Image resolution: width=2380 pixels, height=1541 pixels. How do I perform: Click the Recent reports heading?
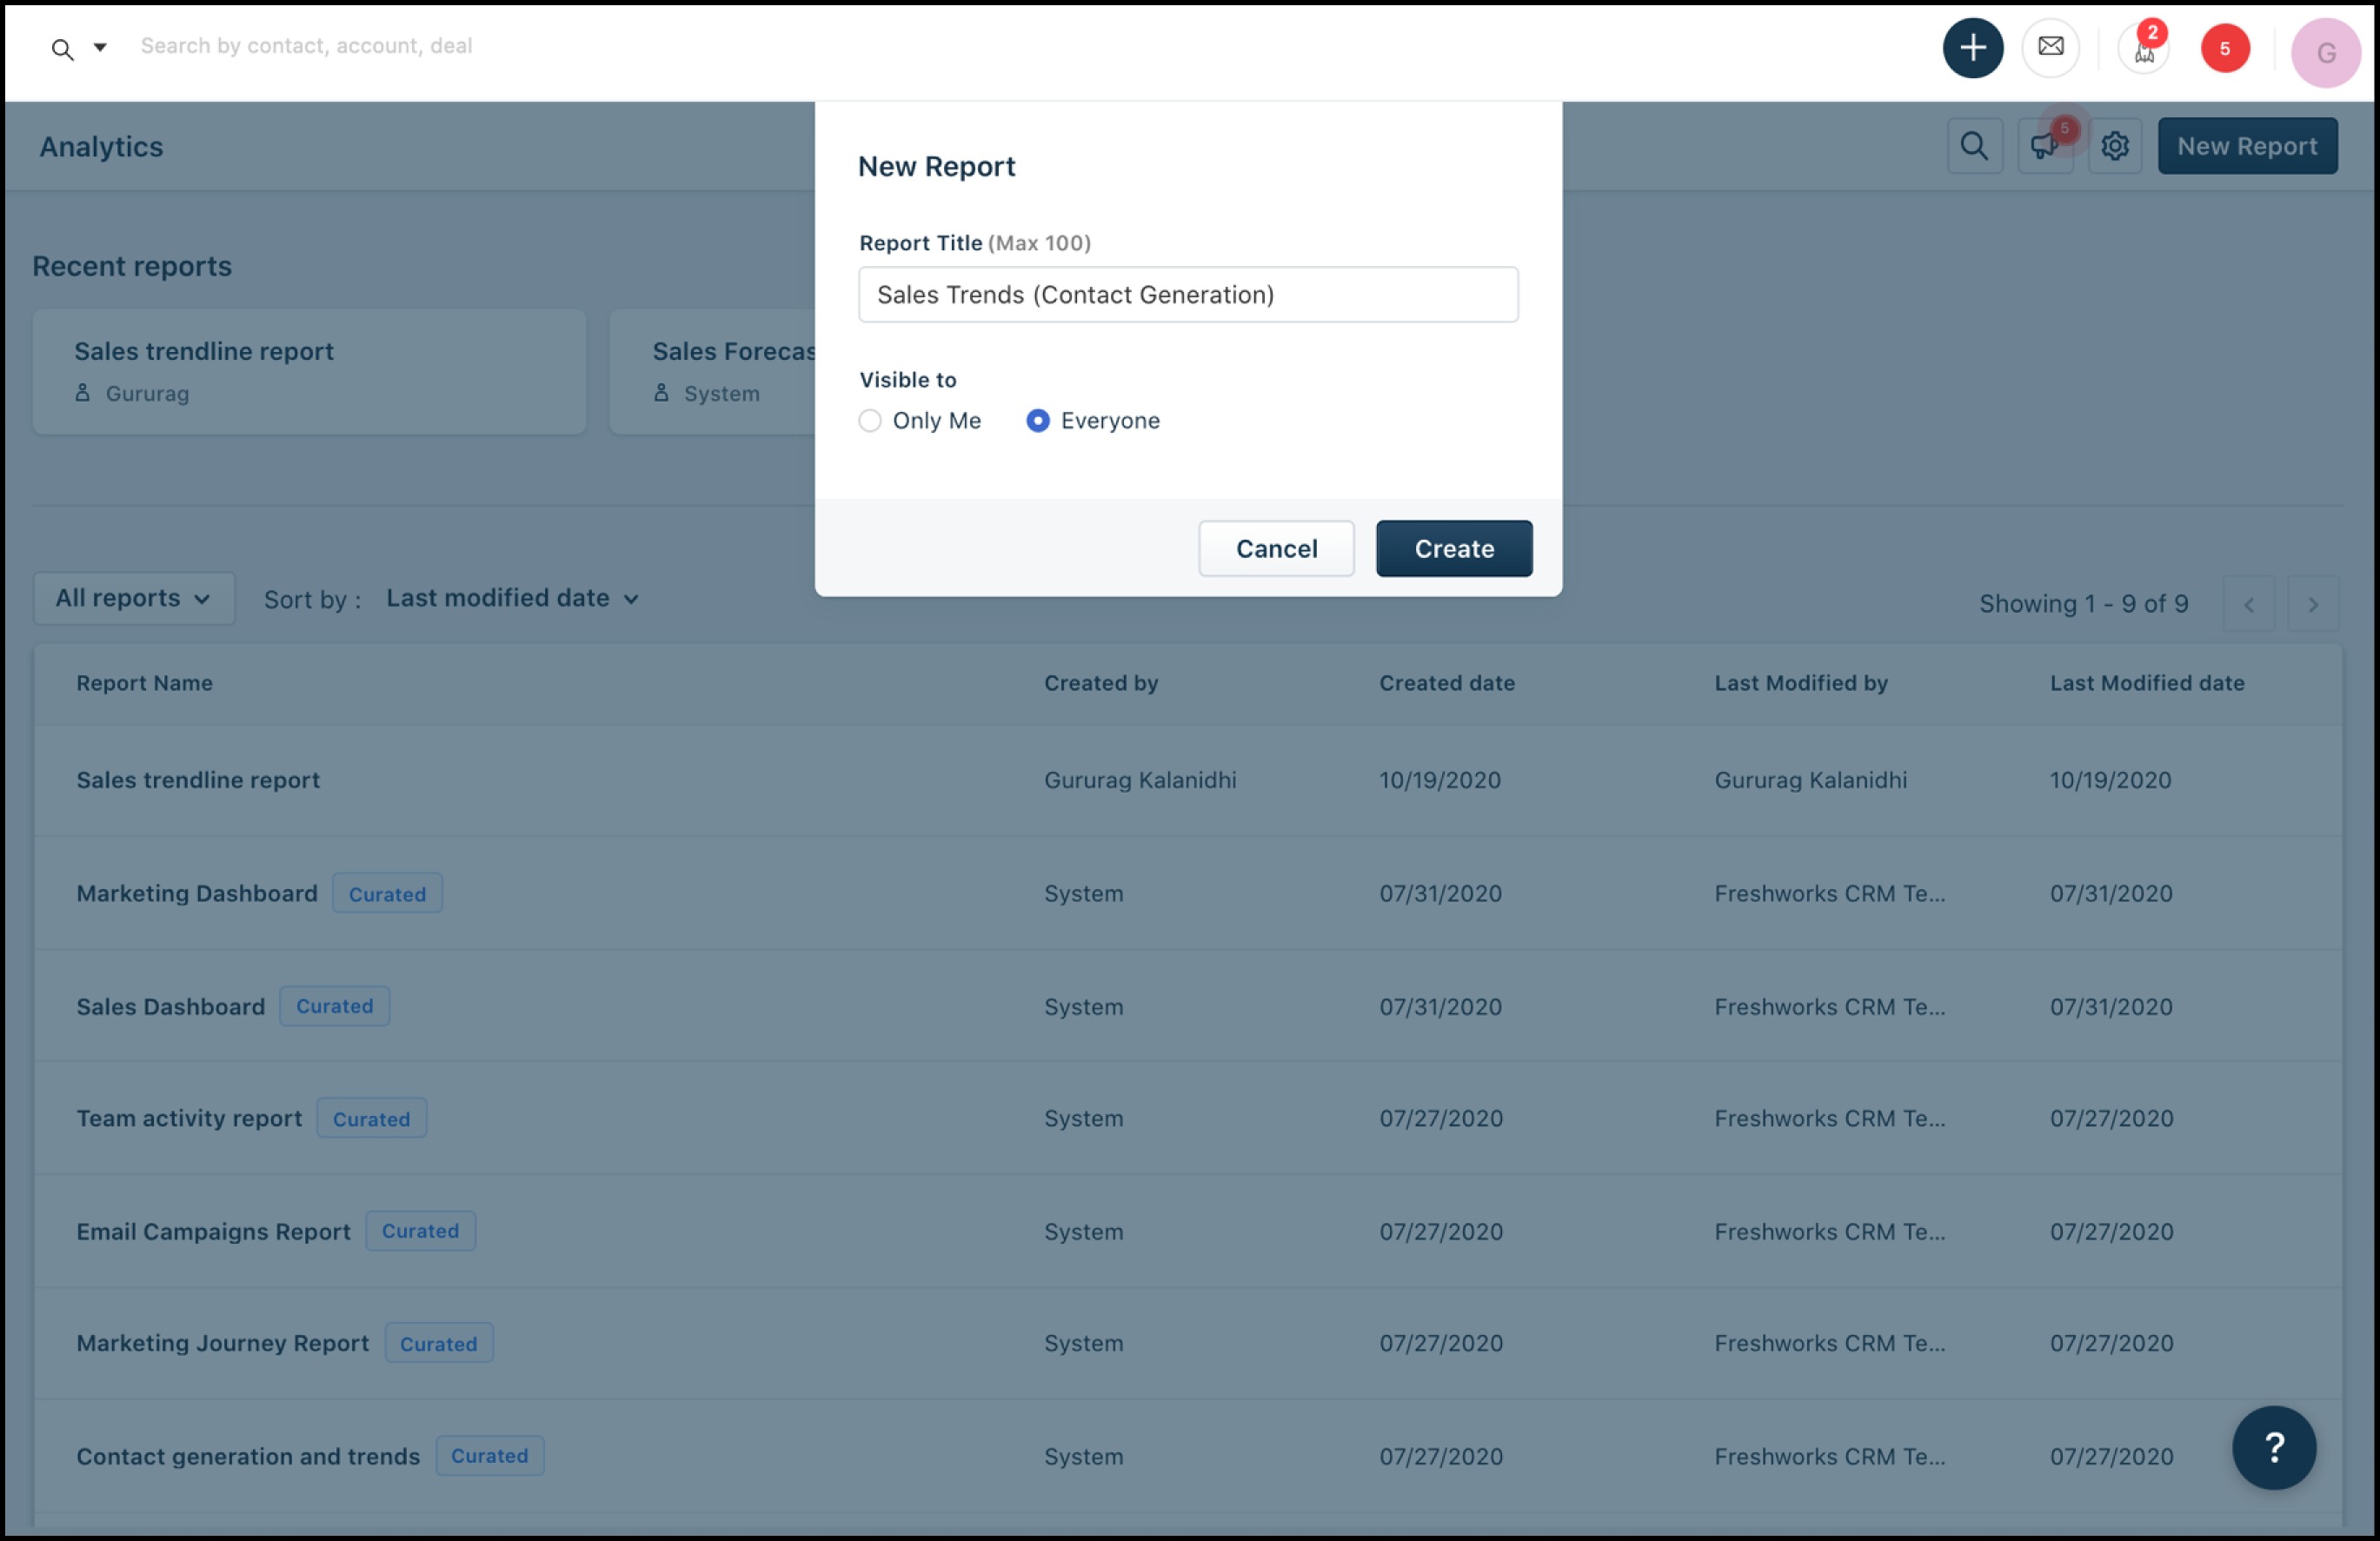pyautogui.click(x=132, y=266)
